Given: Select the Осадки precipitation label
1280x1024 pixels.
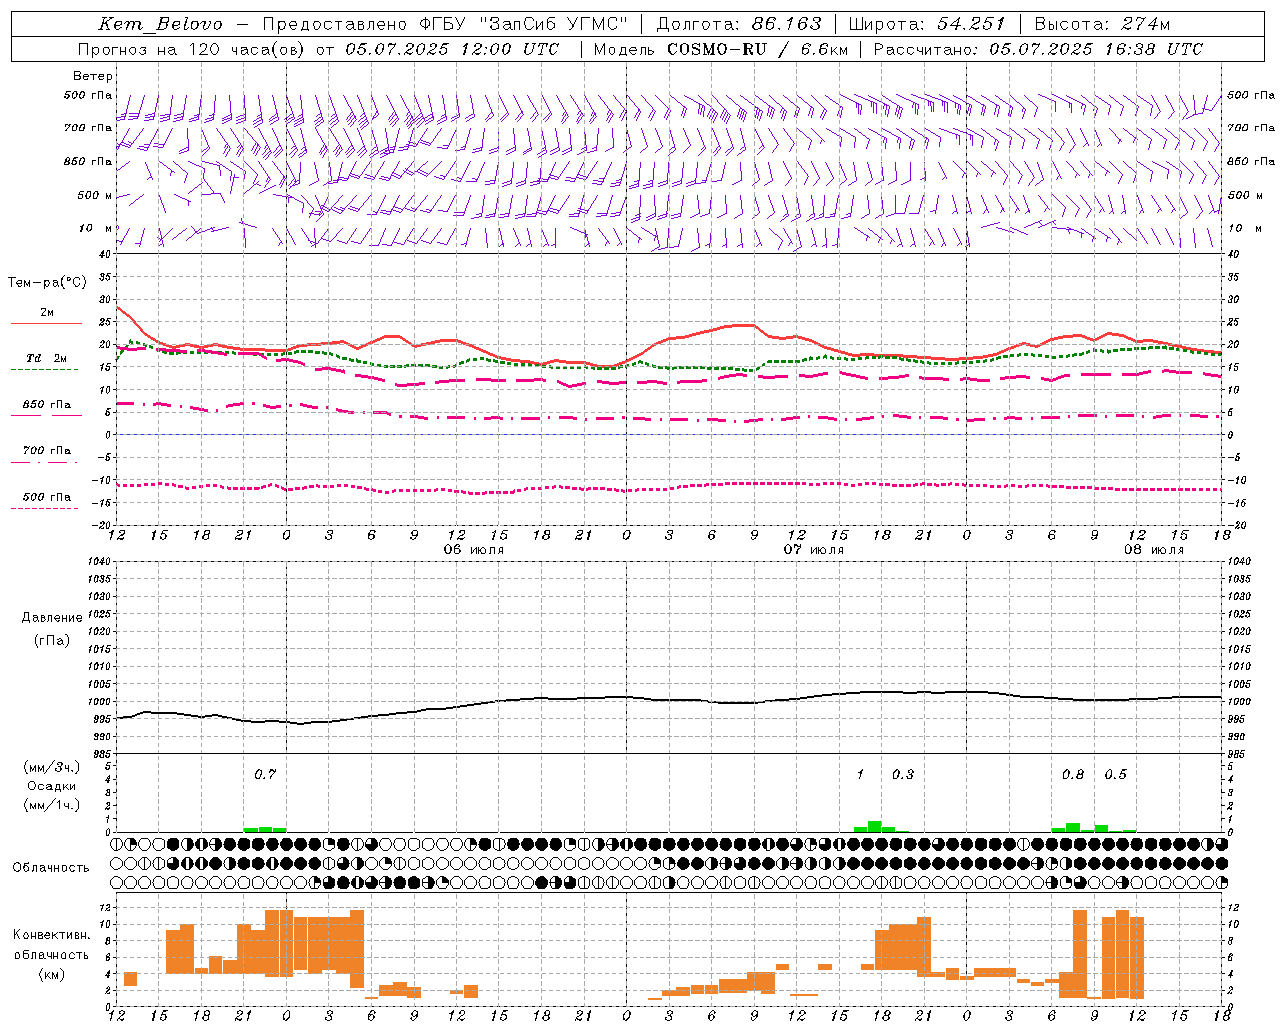Looking at the screenshot, I should point(52,786).
